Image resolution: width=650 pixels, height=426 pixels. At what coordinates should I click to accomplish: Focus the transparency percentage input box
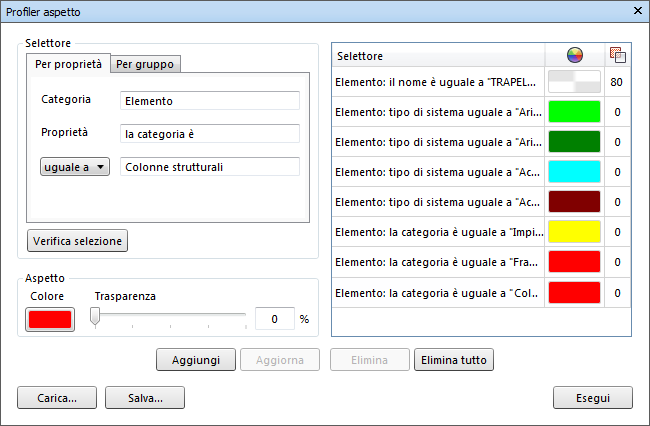coord(273,319)
